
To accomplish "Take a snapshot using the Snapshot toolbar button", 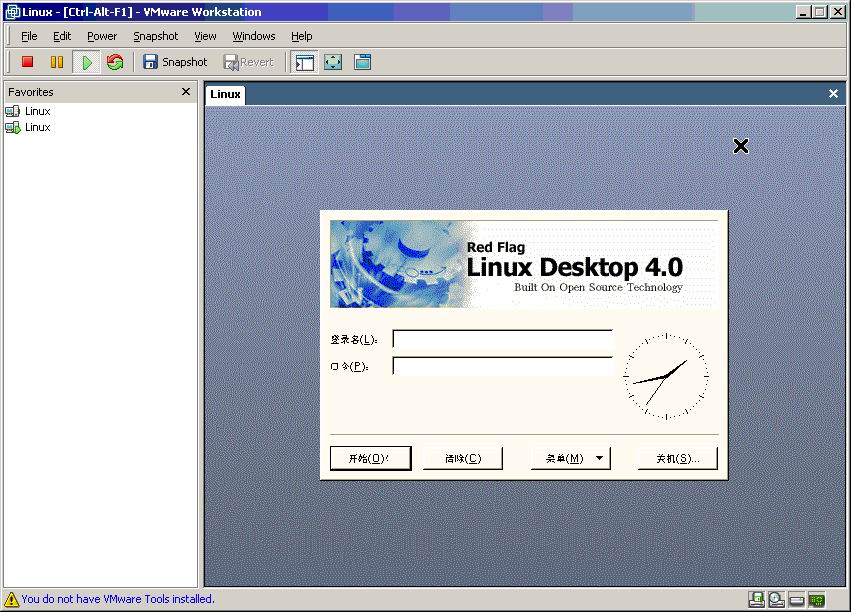I will coord(175,62).
